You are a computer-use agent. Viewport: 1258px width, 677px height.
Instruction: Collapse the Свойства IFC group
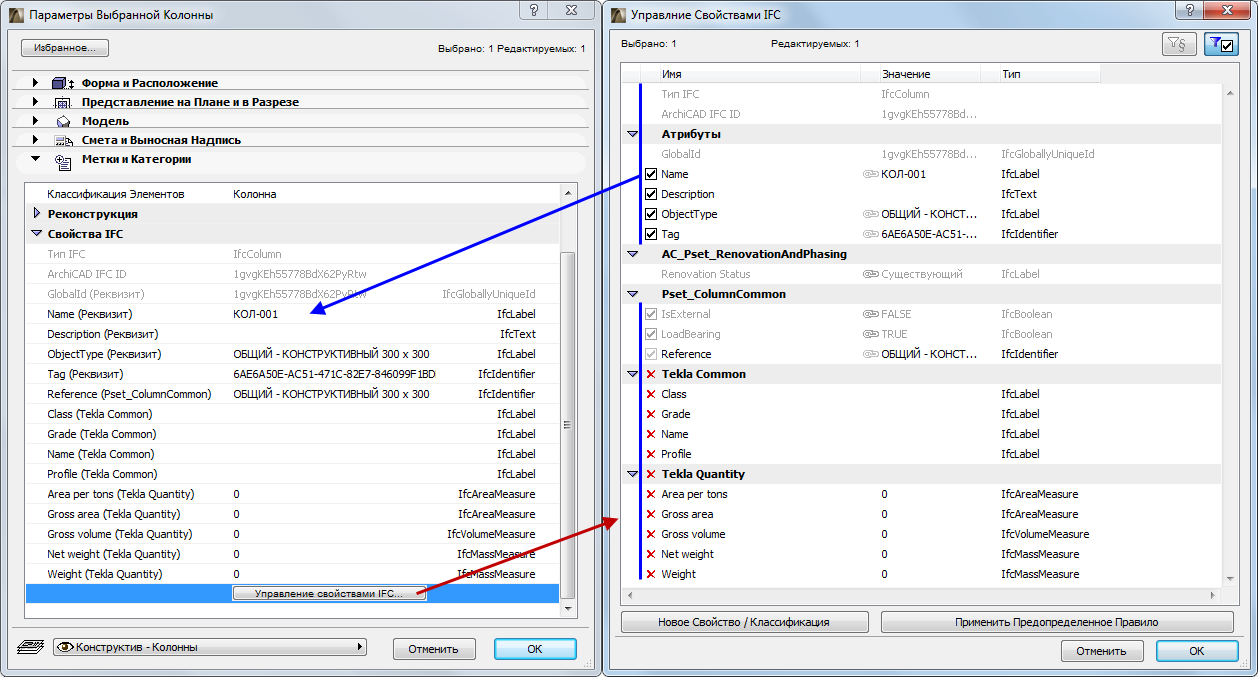click(37, 233)
